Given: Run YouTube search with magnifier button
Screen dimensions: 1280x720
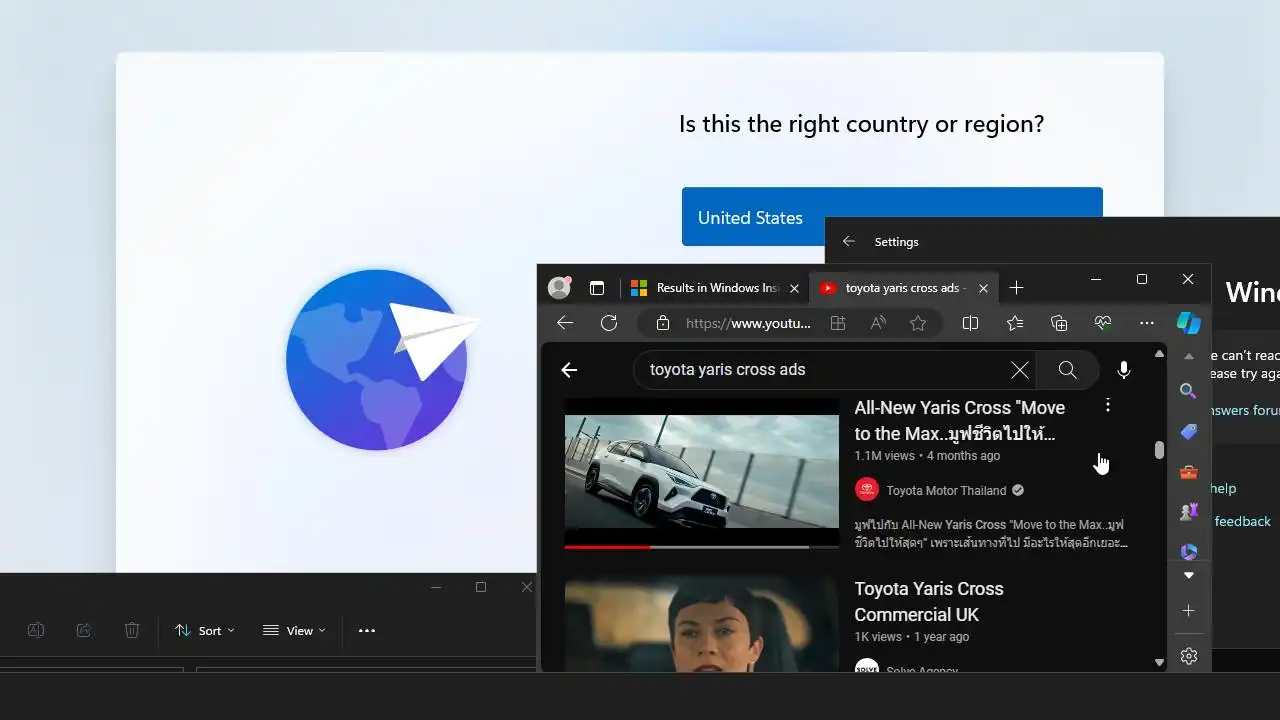Looking at the screenshot, I should [x=1068, y=370].
